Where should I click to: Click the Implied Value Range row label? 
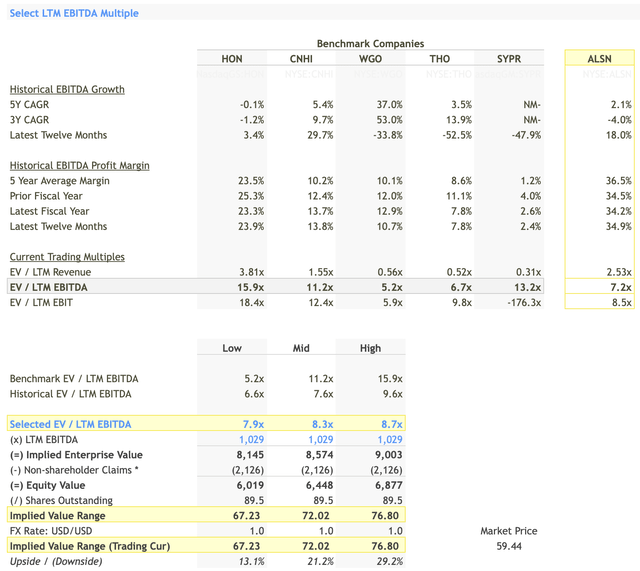tap(58, 516)
